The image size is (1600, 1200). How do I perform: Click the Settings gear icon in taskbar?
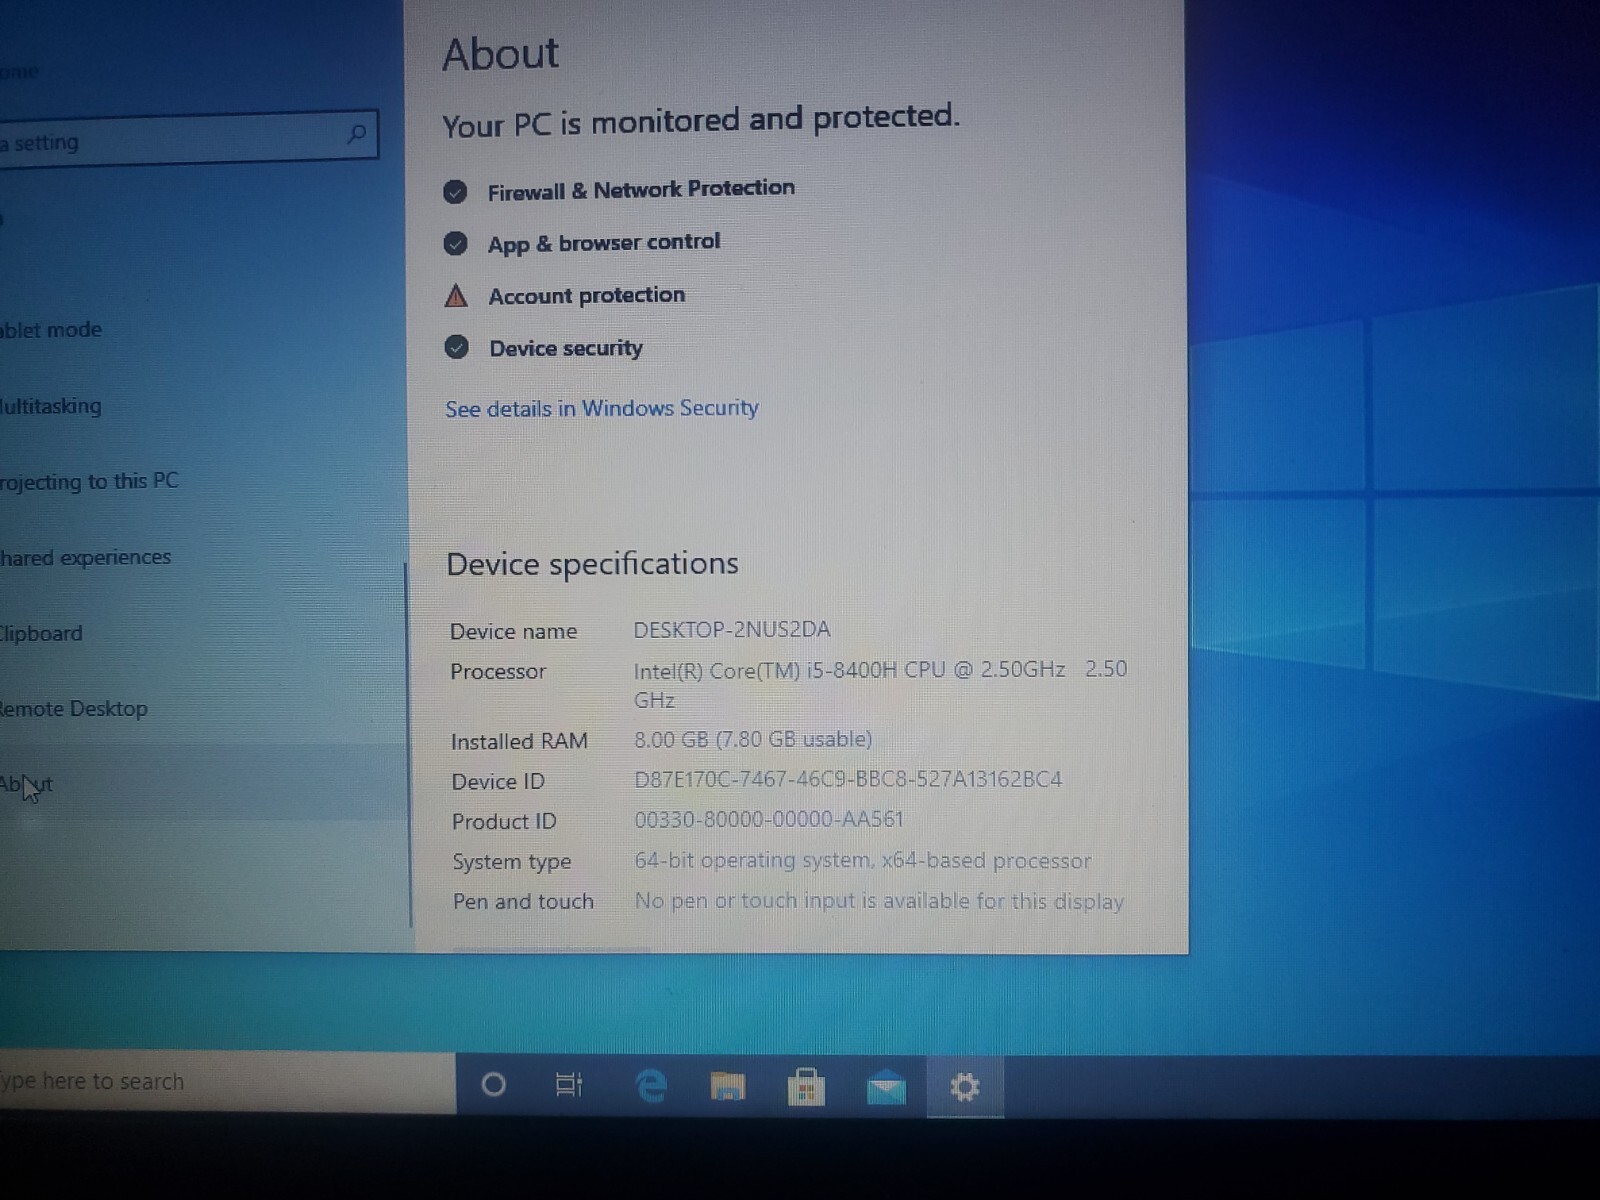coord(964,1087)
